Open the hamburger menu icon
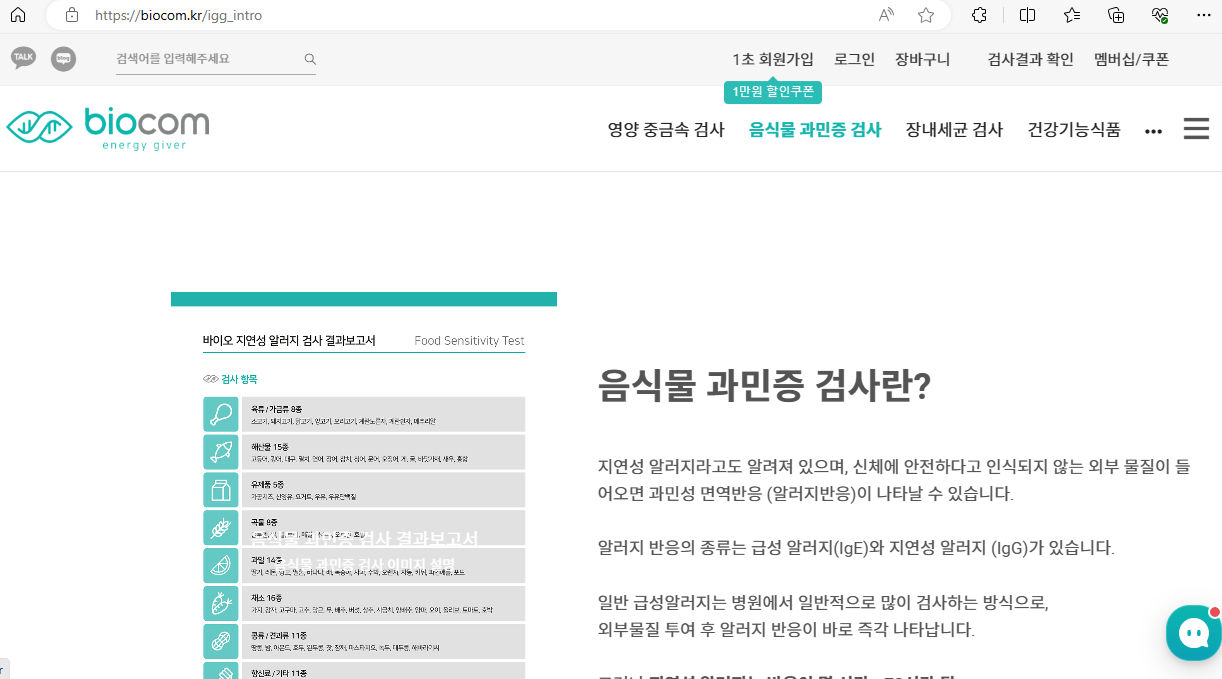Screen dimensions: 1222x679 tap(1196, 129)
